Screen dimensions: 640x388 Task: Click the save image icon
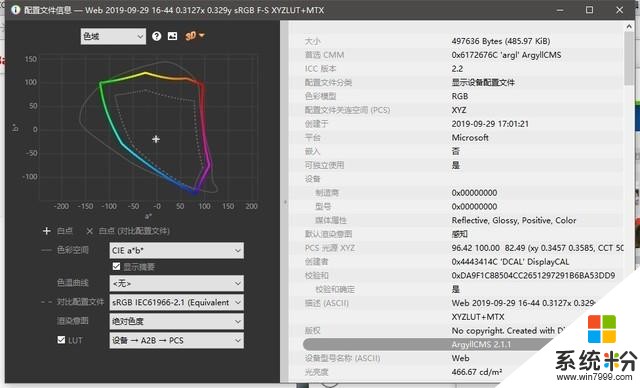173,36
